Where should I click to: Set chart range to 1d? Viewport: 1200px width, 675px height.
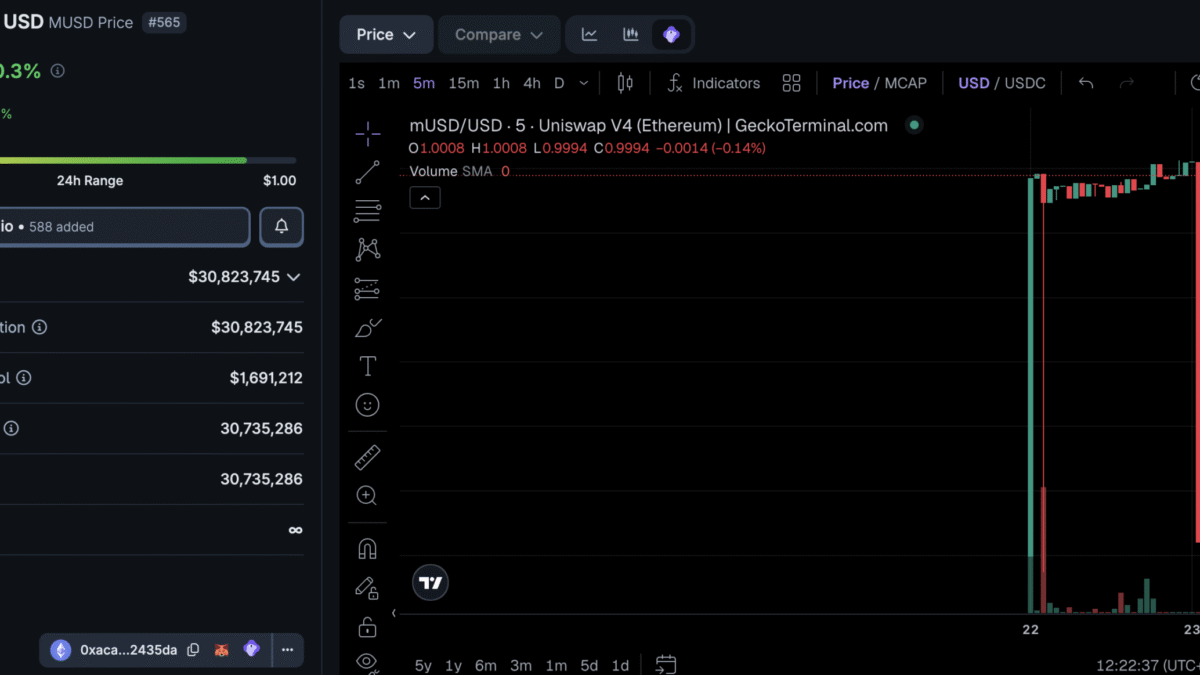[620, 665]
